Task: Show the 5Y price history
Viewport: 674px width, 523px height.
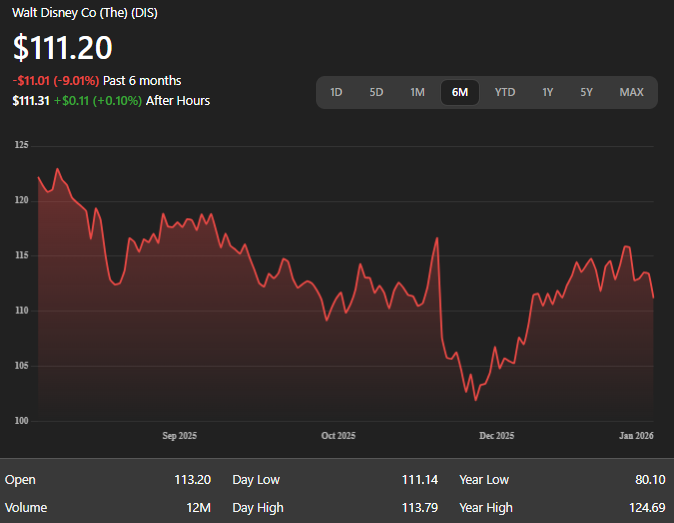Action: coord(586,92)
